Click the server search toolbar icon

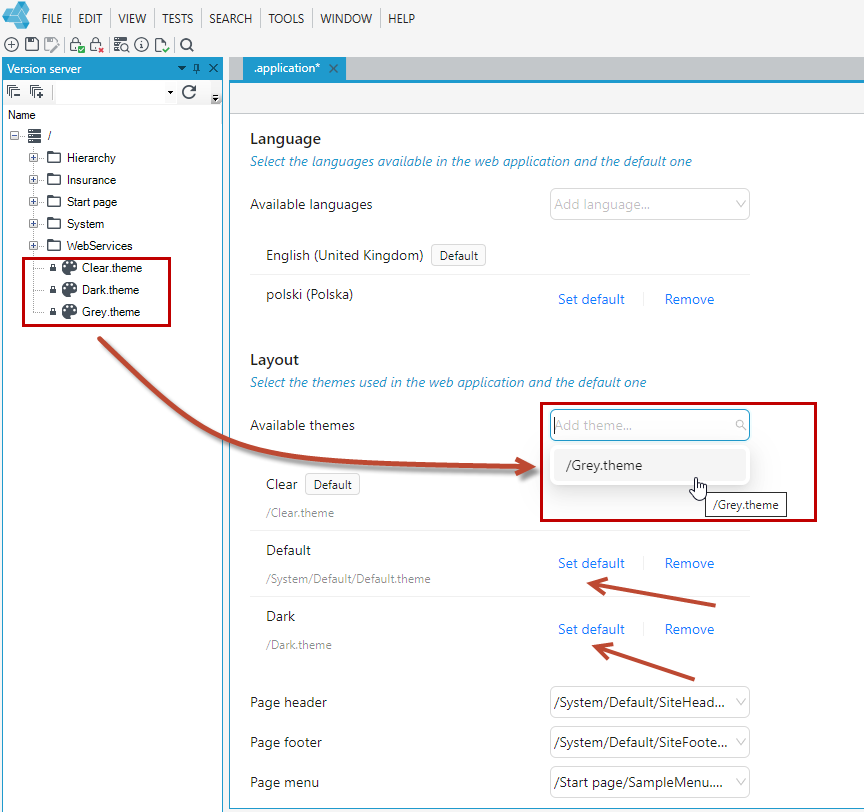pos(121,45)
